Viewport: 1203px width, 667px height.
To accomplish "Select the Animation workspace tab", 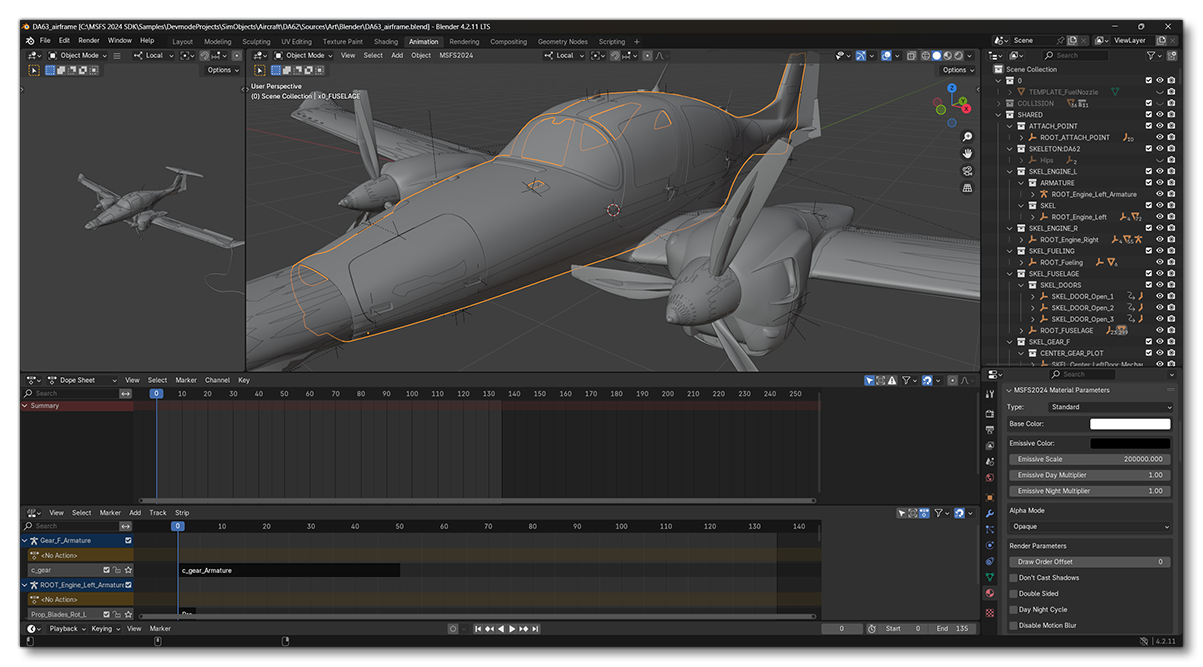I will tap(423, 42).
